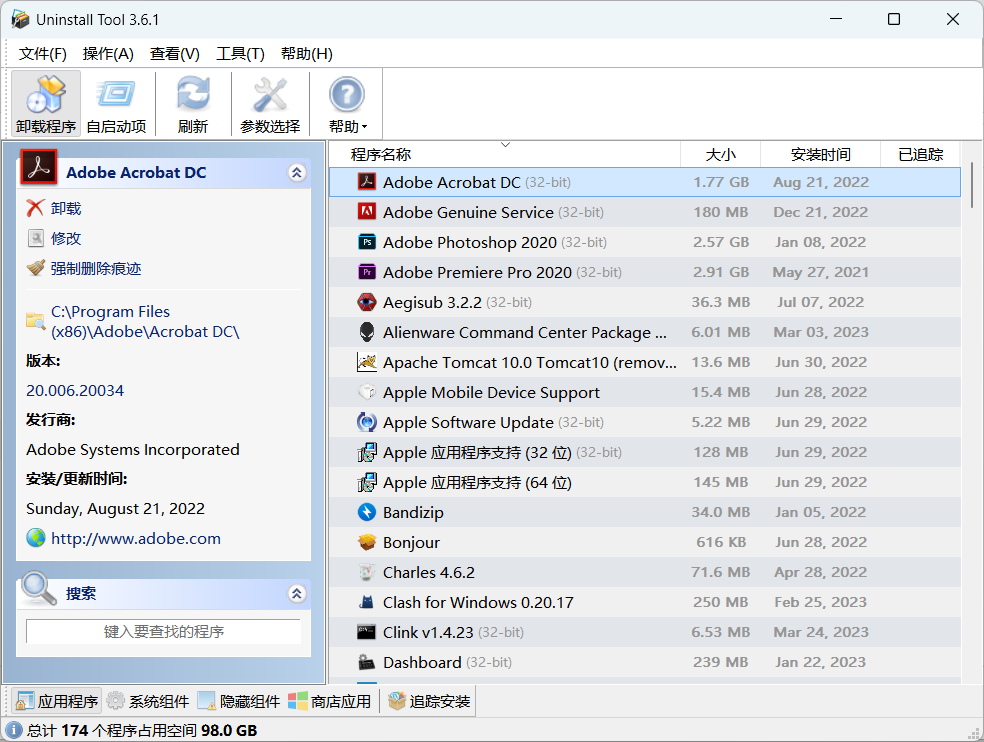The height and width of the screenshot is (742, 984).
Task: Open 参数选择 preferences toolbar icon
Action: [x=270, y=104]
